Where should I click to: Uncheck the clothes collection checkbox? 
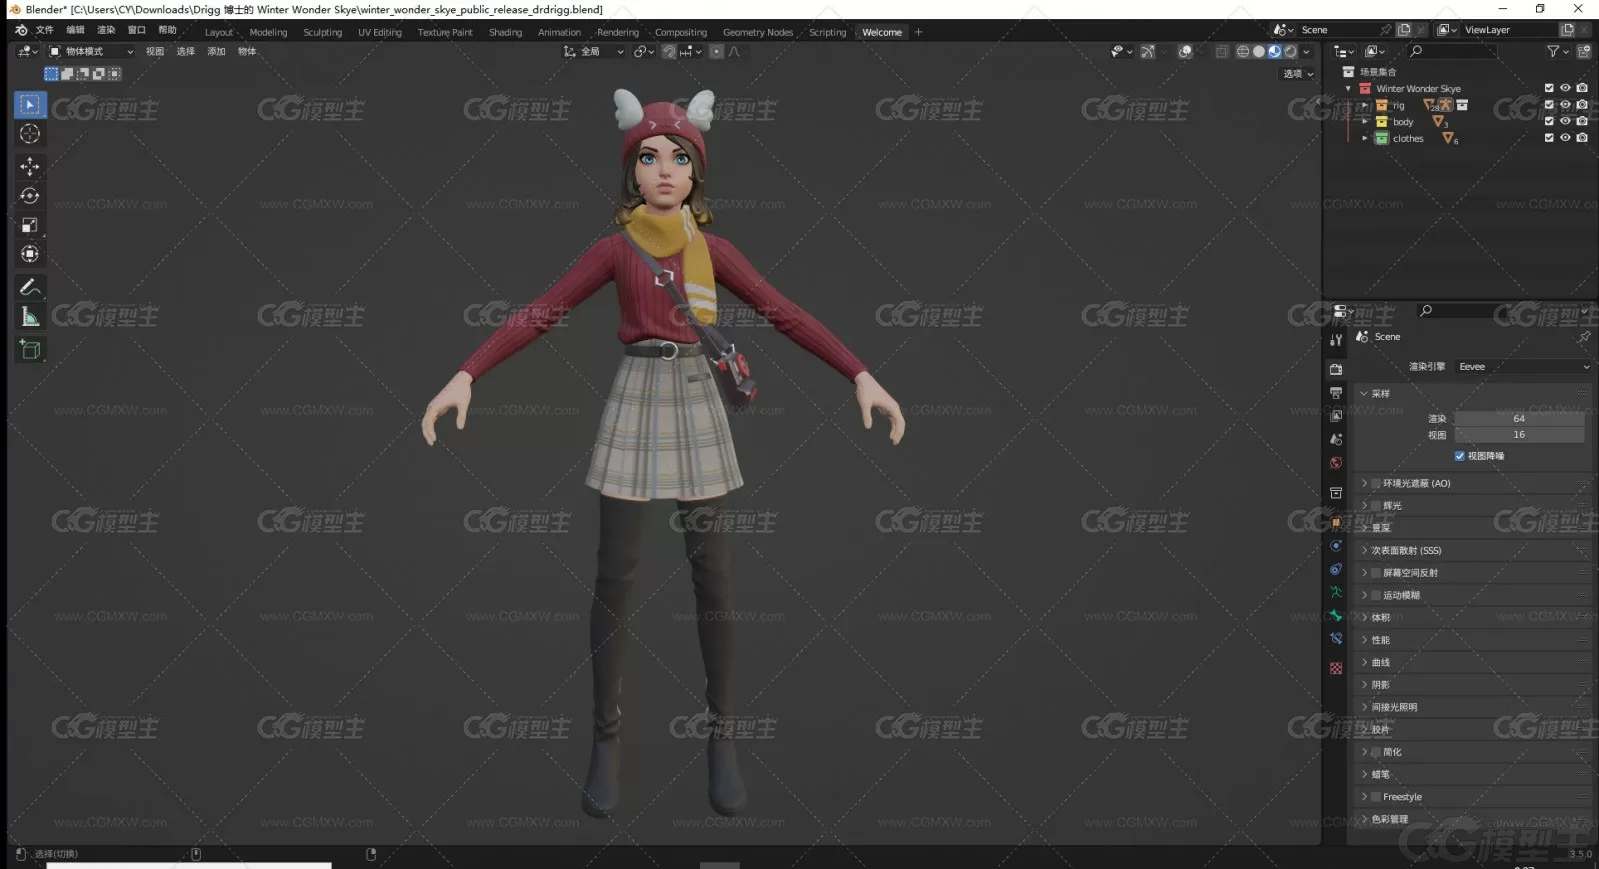point(1549,138)
